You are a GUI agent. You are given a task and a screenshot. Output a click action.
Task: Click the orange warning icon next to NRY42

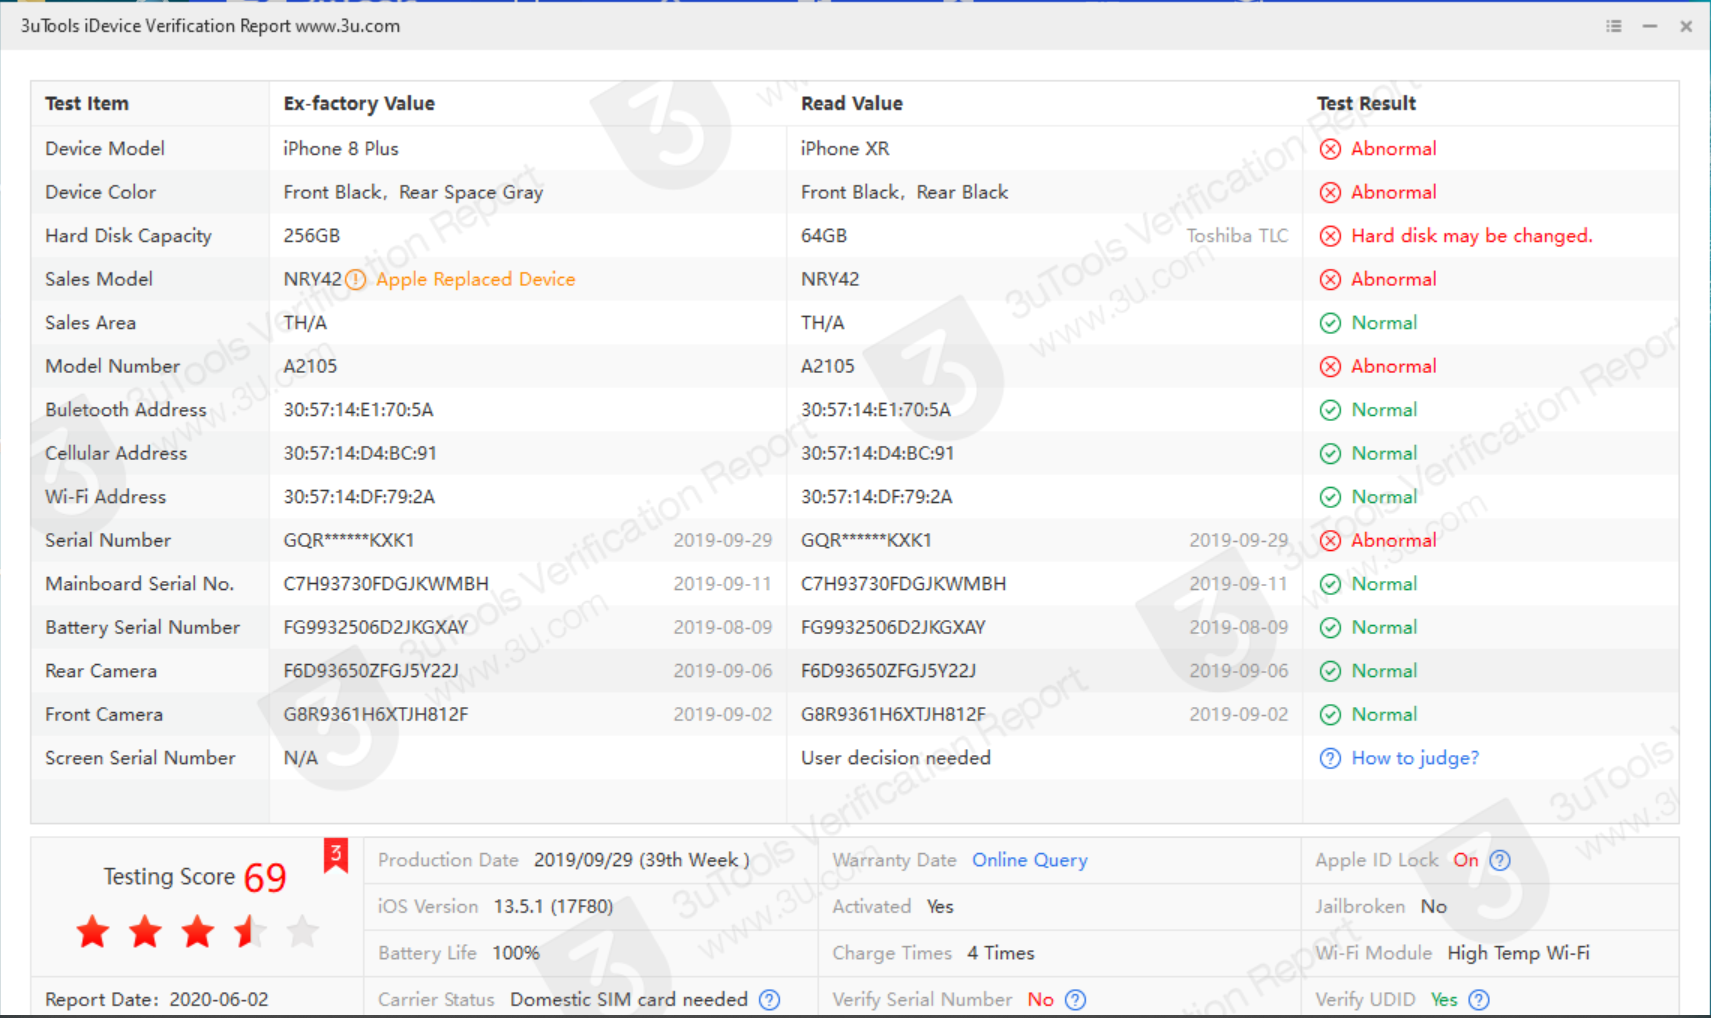pyautogui.click(x=355, y=280)
